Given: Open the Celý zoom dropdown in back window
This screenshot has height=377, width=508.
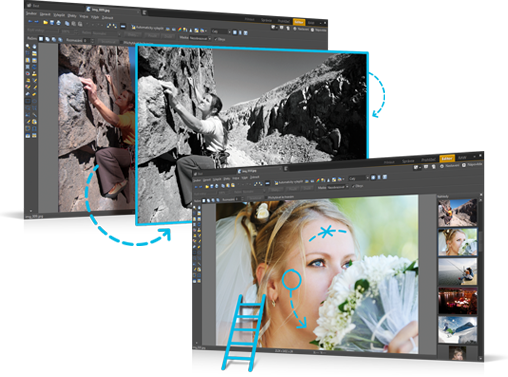Looking at the screenshot, I should [x=221, y=32].
